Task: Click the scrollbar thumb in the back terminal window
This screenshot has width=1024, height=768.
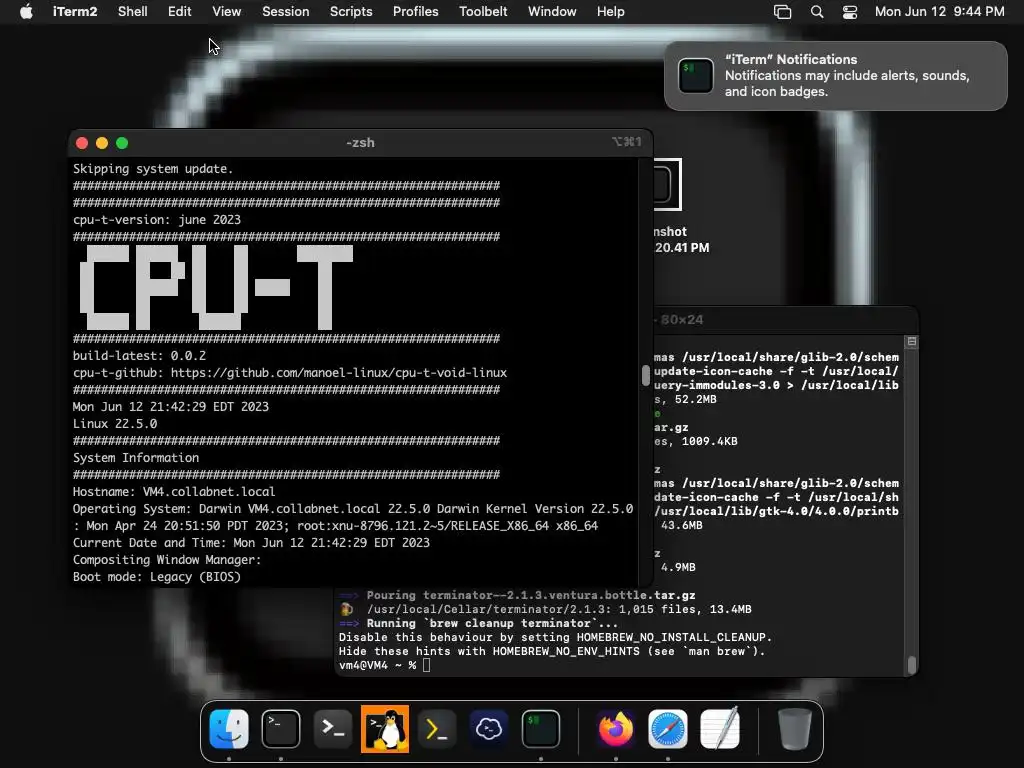Action: 912,665
